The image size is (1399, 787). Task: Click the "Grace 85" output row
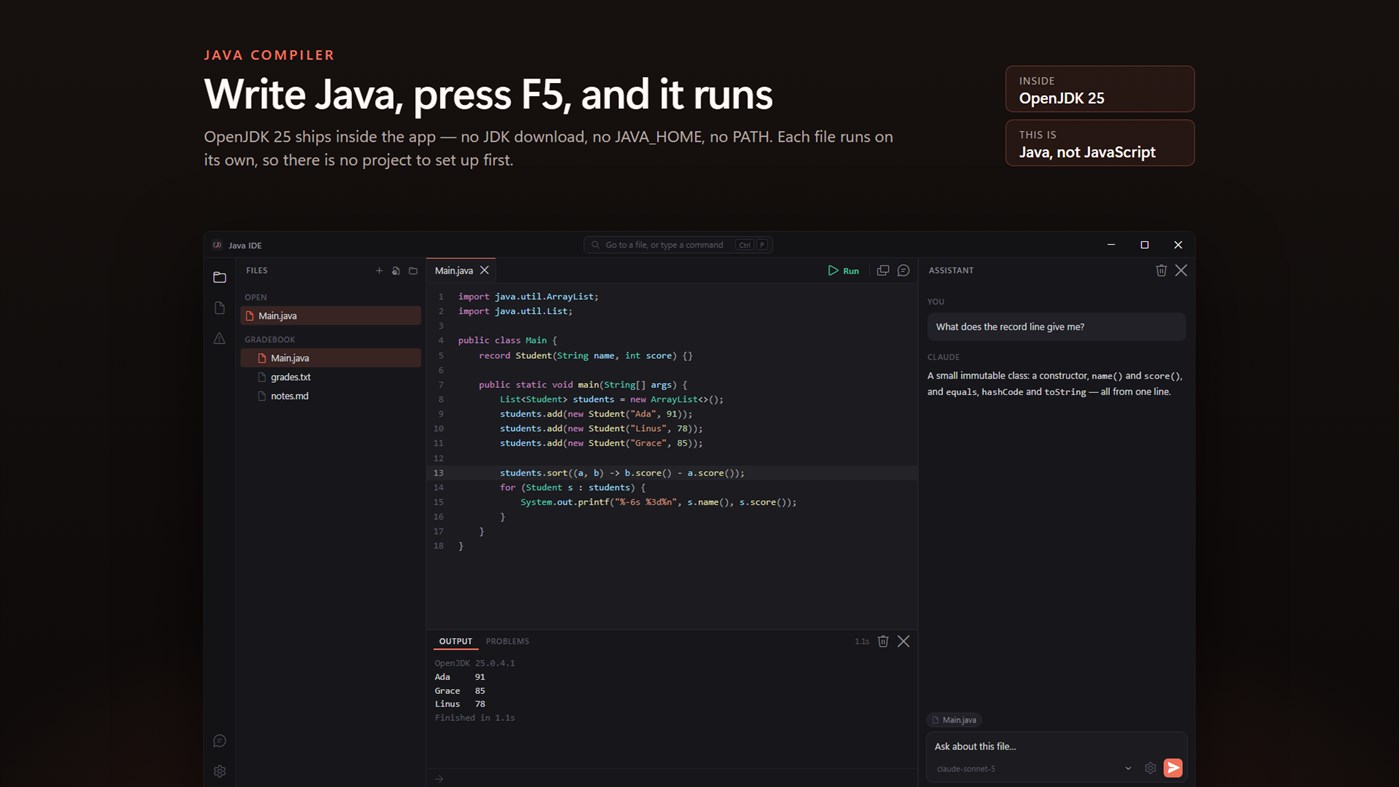460,691
